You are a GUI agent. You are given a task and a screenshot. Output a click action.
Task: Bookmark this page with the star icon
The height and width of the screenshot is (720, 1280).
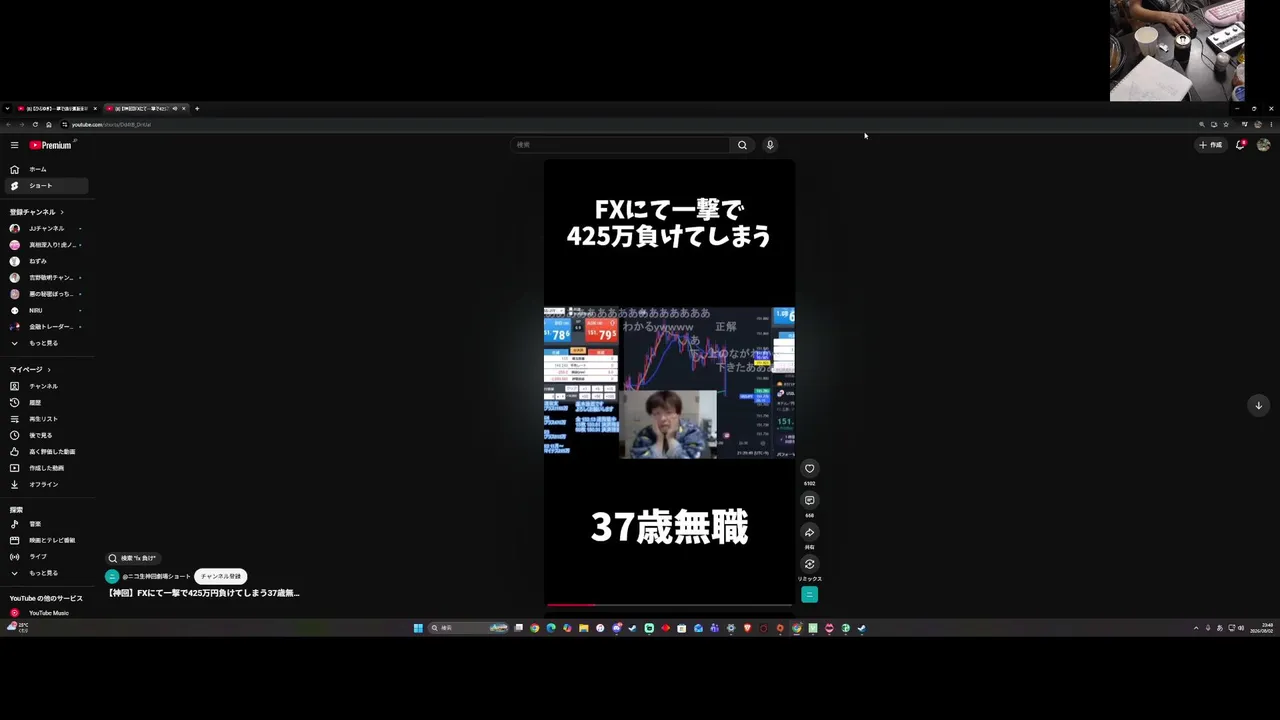(1226, 125)
